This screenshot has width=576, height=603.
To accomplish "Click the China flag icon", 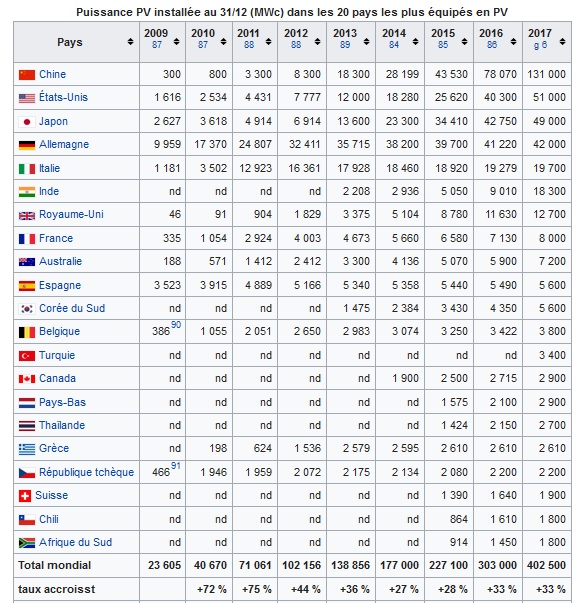I will (27, 75).
